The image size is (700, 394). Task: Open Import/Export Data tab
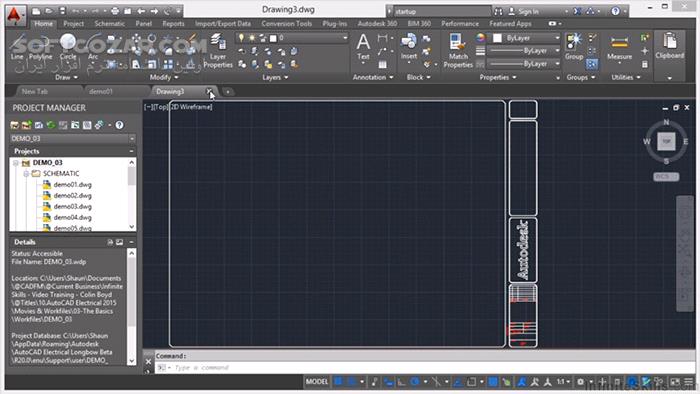coord(223,24)
